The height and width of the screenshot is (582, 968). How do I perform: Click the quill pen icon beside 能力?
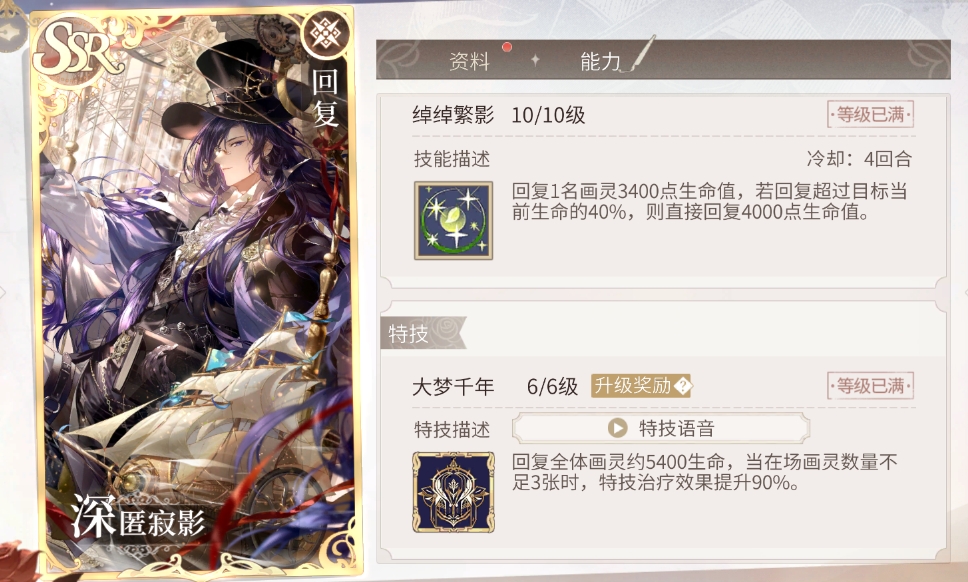(638, 54)
